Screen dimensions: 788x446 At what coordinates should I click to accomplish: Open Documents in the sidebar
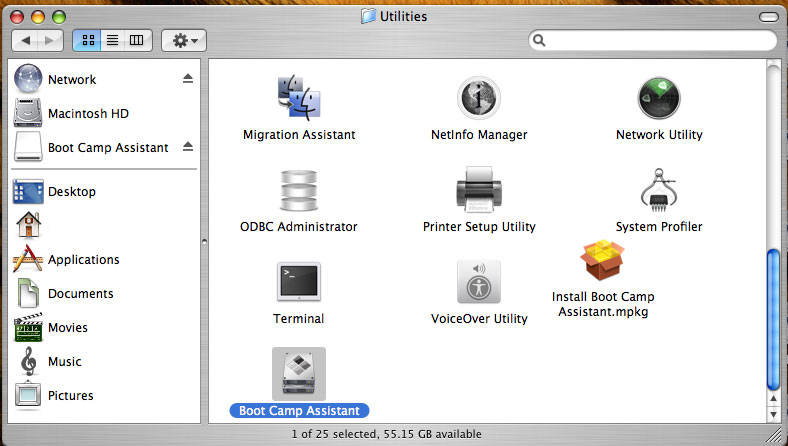click(63, 293)
